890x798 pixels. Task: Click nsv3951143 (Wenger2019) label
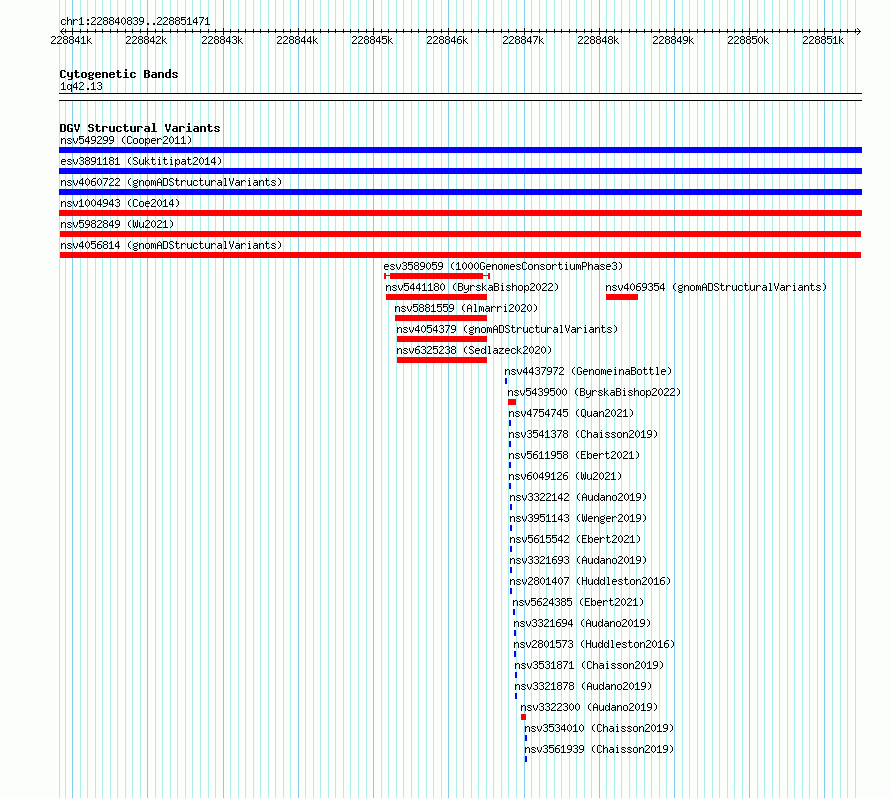click(578, 518)
